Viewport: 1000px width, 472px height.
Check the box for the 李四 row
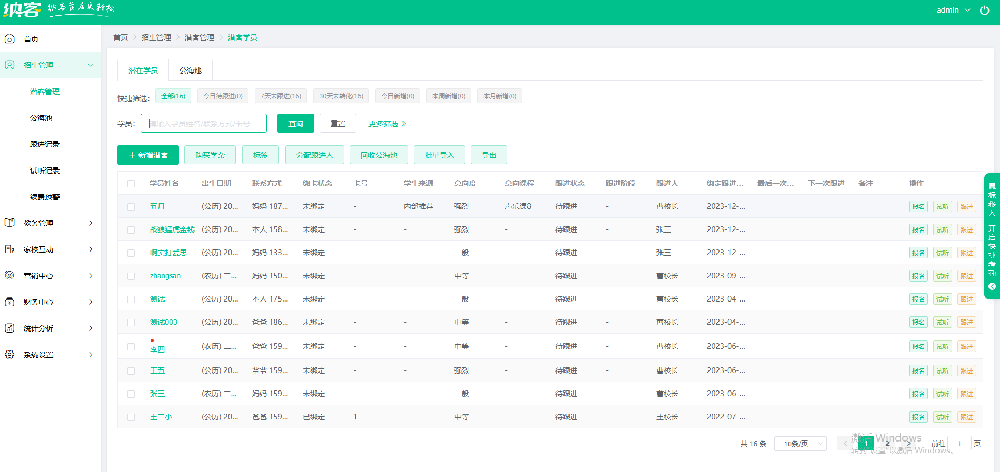pos(131,347)
